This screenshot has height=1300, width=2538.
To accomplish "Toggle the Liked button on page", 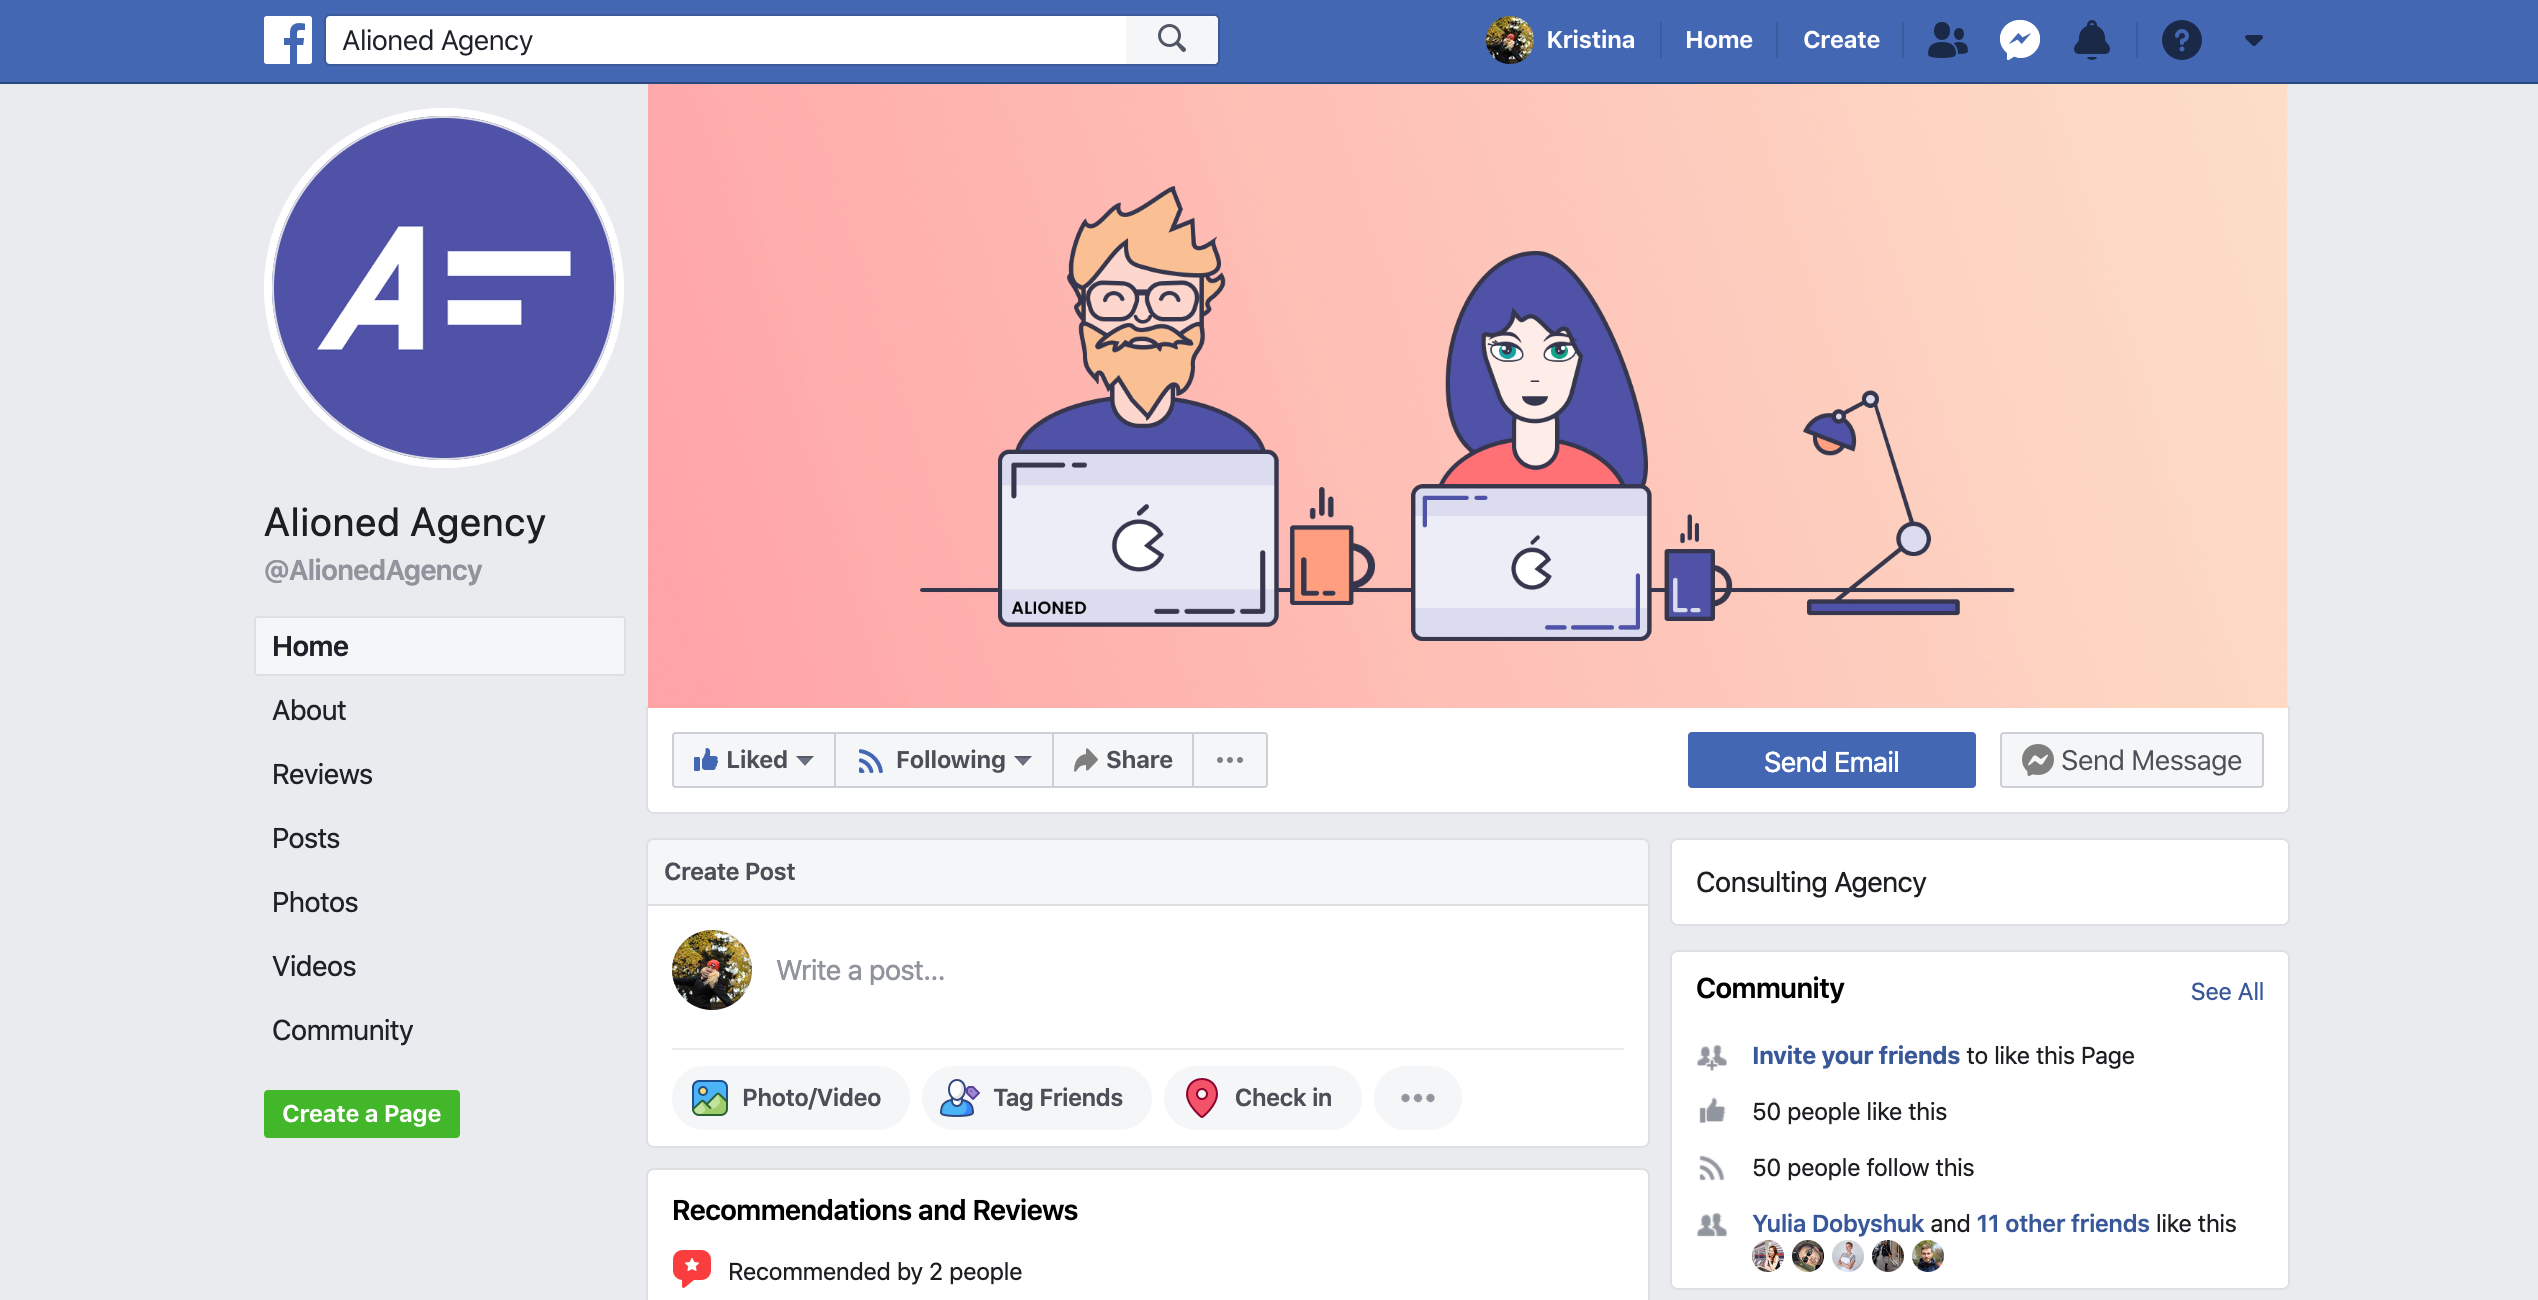I will coord(753,760).
